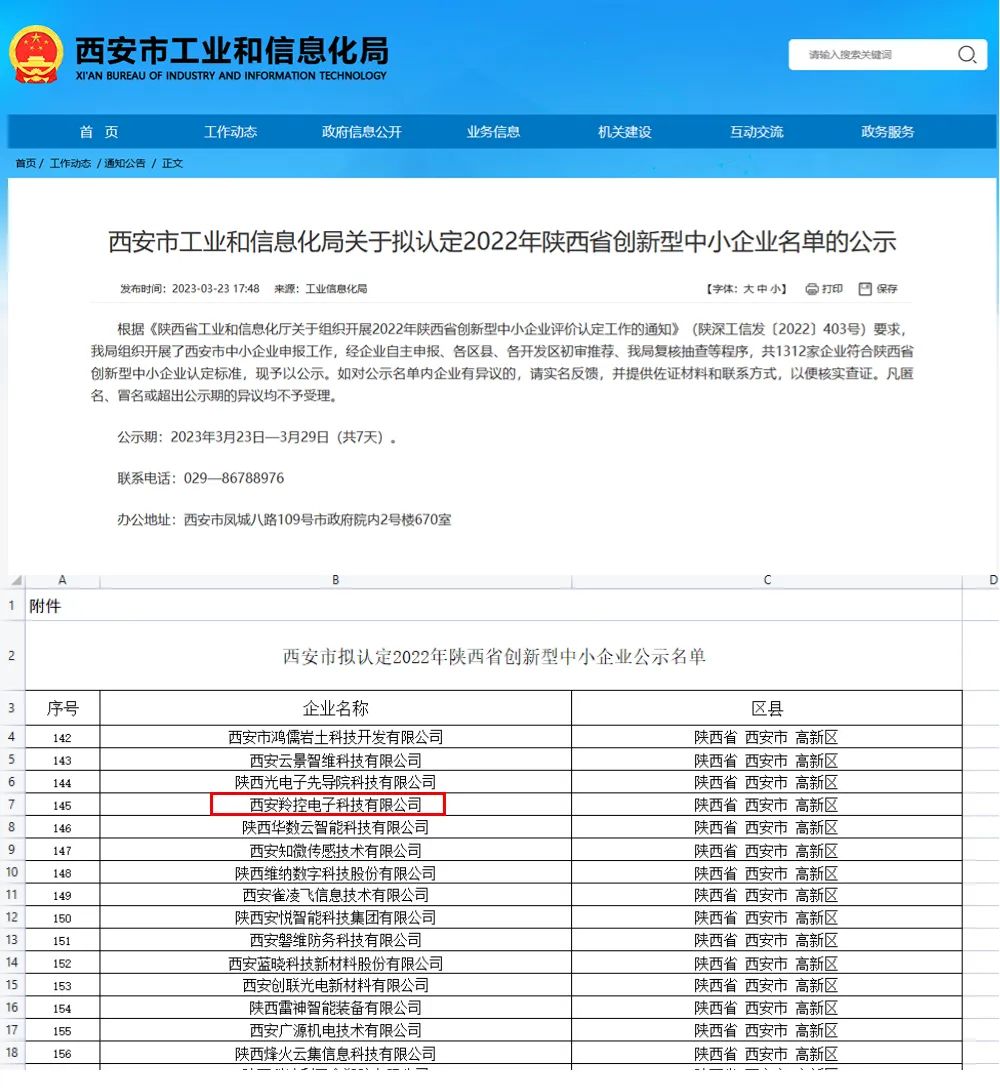Viewport: 1000px width, 1090px height.
Task: Click the save icon (保存)
Action: (x=865, y=289)
